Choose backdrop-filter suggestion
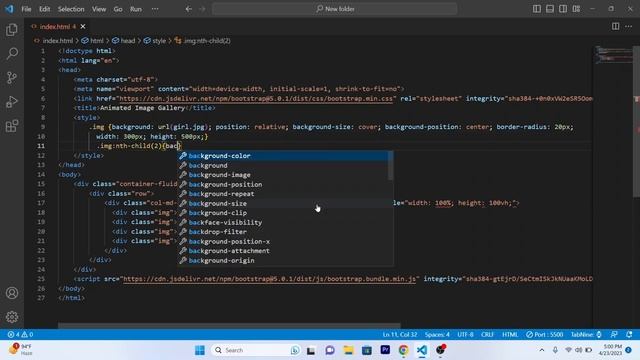640x360 pixels. click(x=283, y=232)
